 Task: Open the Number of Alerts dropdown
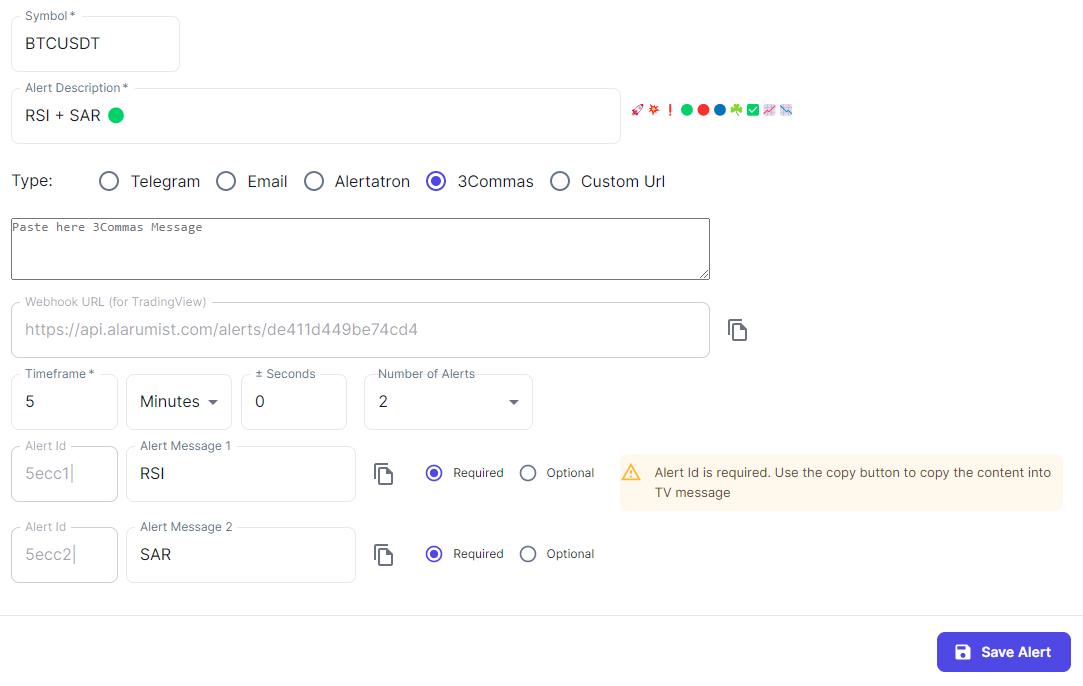pos(448,402)
